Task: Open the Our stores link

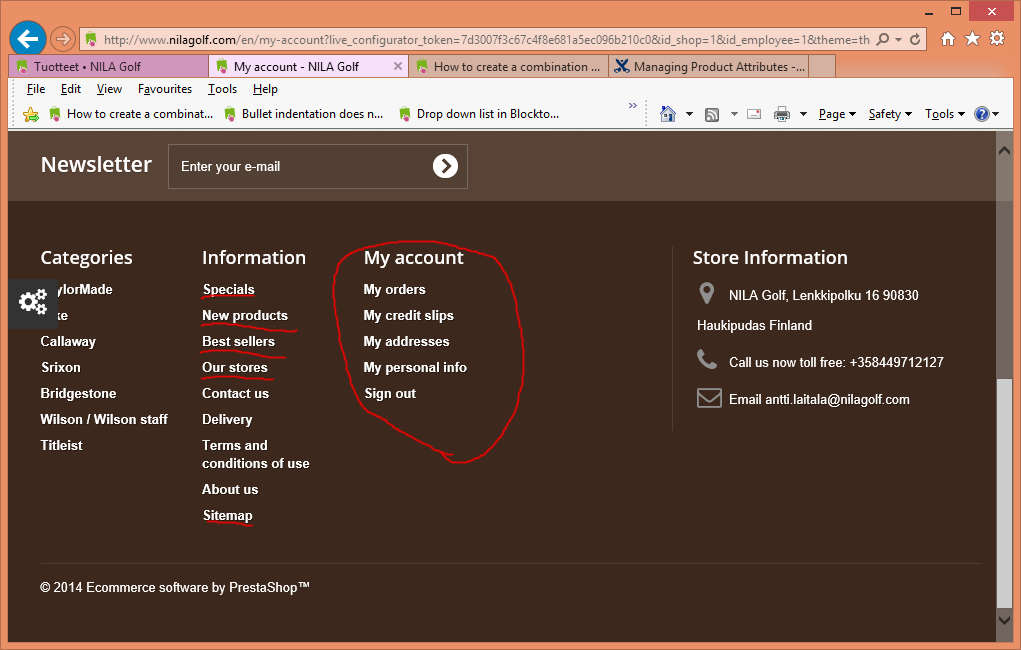Action: [x=234, y=367]
